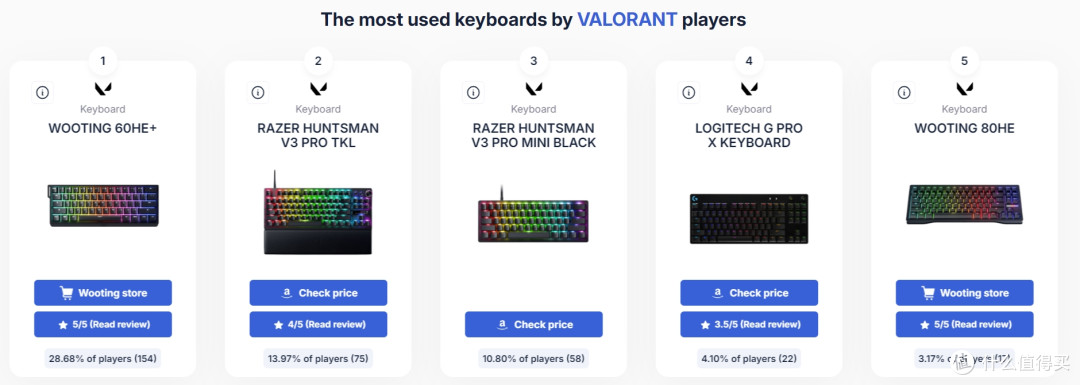Screen dimensions: 1080x385
Task: Click Valorant logo on Logitech G Pro X card
Action: click(x=749, y=89)
